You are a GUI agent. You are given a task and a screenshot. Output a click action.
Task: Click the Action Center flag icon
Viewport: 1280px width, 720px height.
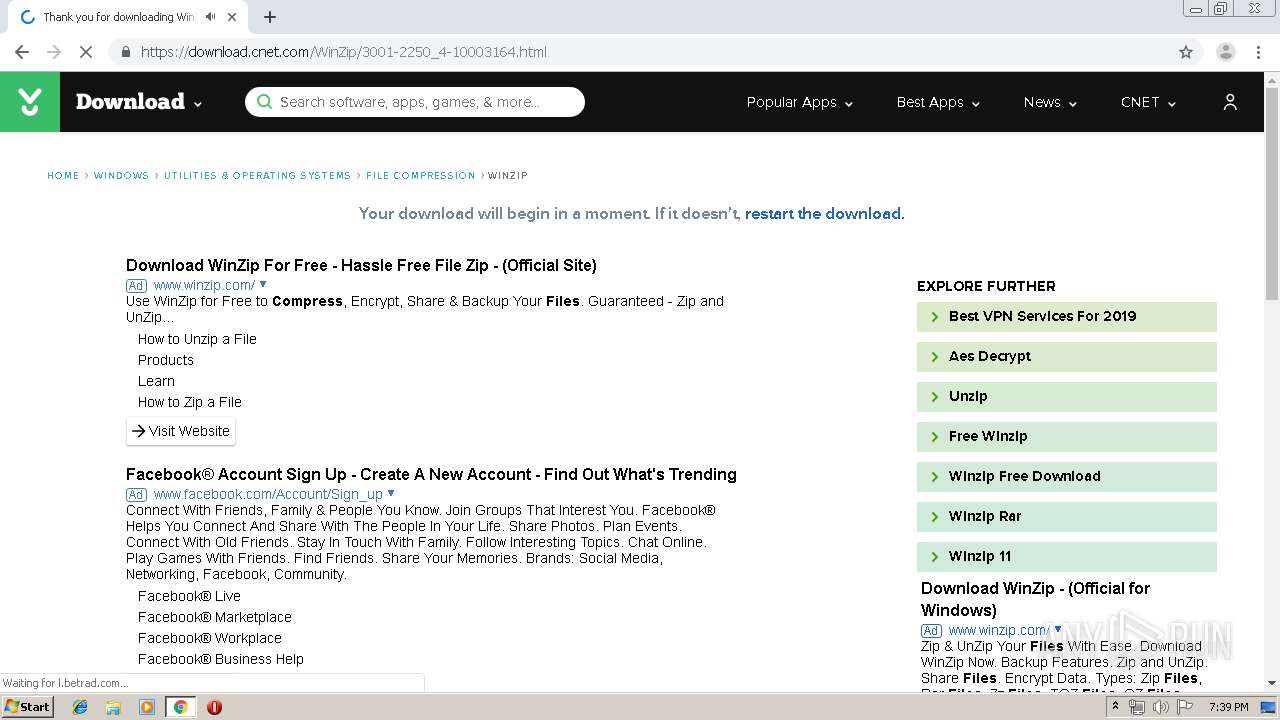coord(1185,707)
